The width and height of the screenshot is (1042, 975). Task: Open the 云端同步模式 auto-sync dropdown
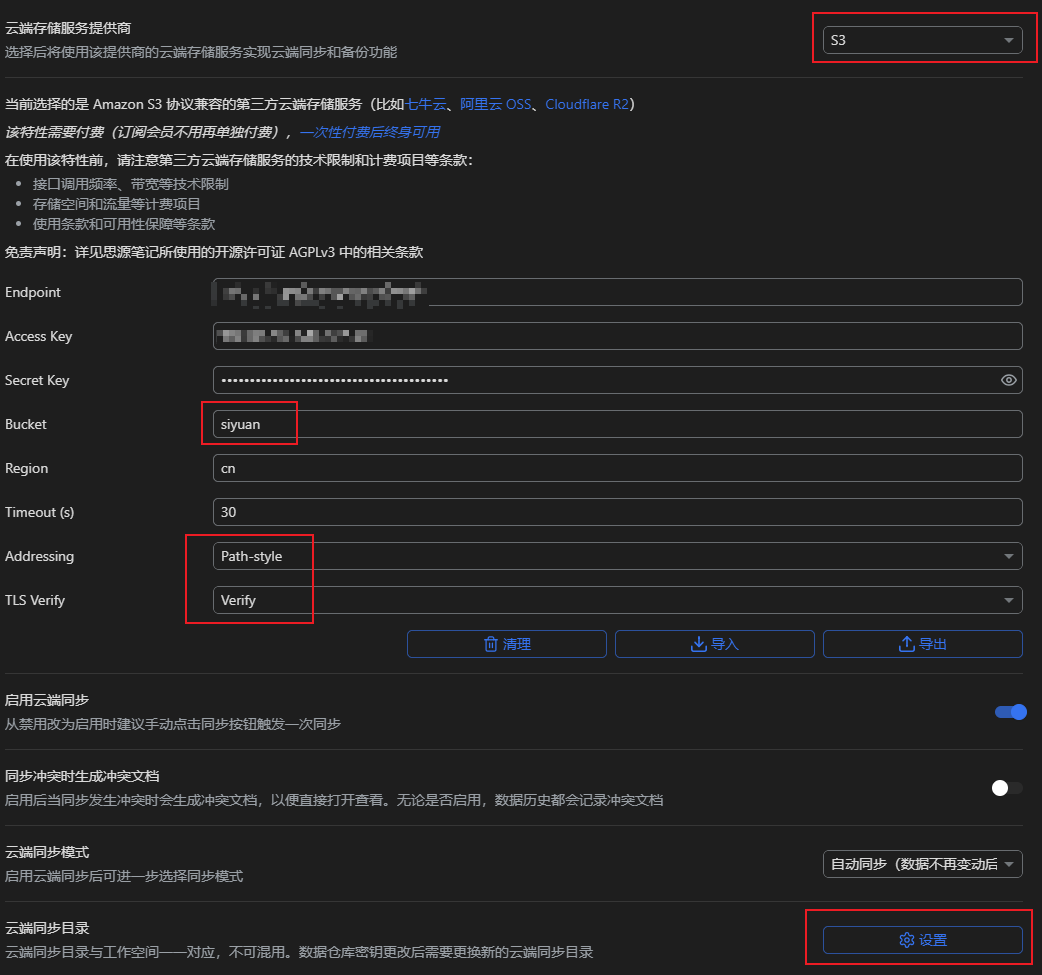tap(921, 864)
